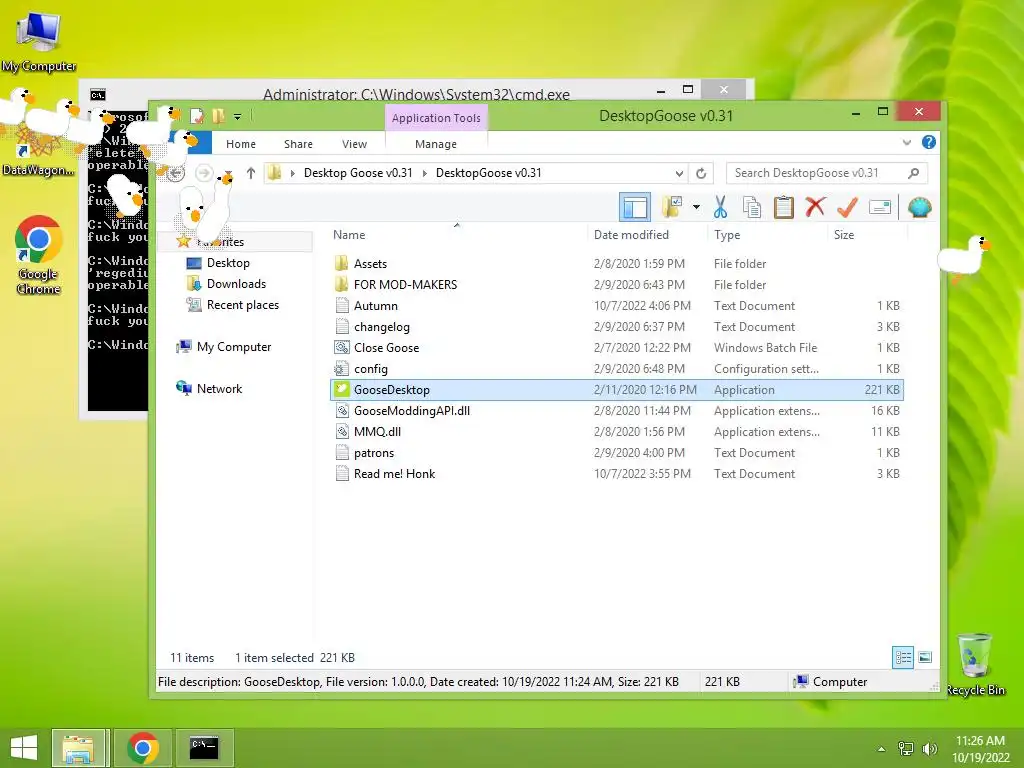This screenshot has width=1024, height=768.
Task: Click the orange checkmark Properties icon
Action: tap(847, 208)
